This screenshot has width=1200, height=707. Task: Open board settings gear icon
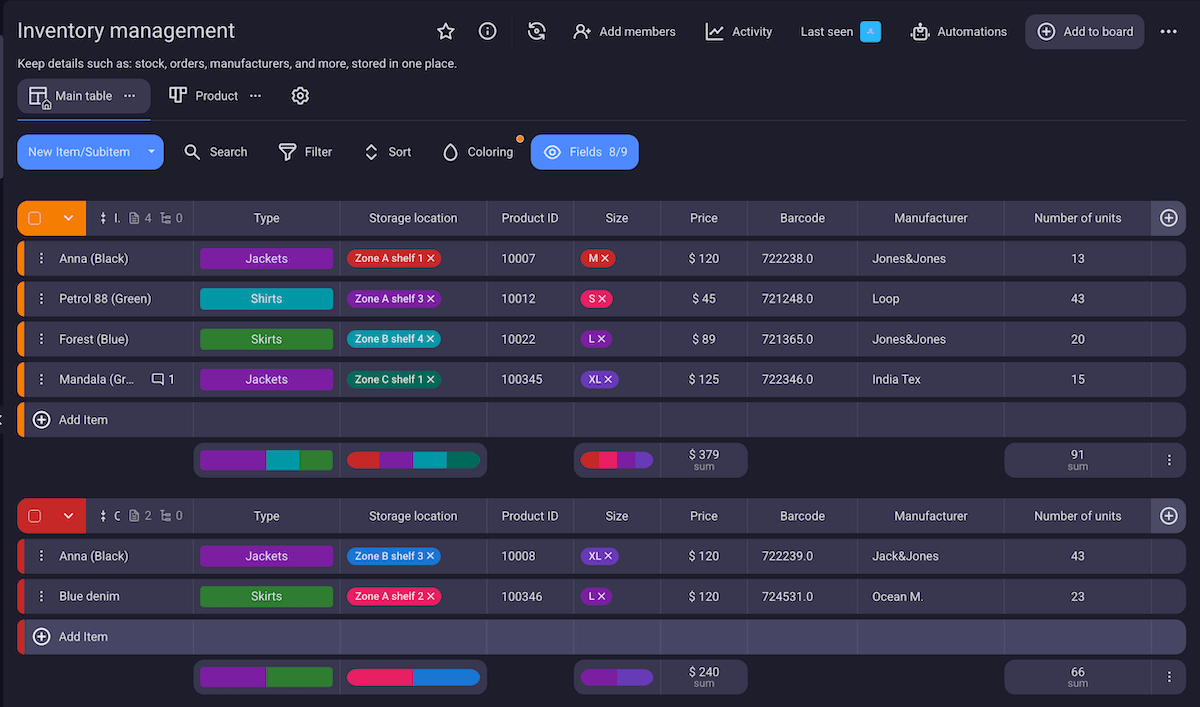(299, 95)
